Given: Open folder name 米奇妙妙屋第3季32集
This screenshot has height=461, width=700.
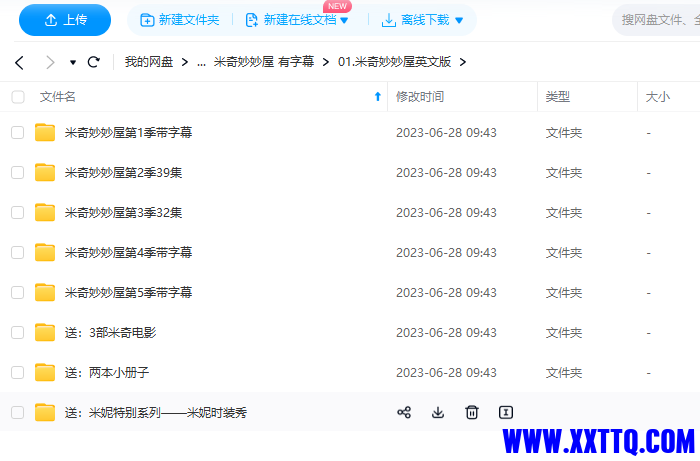Looking at the screenshot, I should (124, 212).
